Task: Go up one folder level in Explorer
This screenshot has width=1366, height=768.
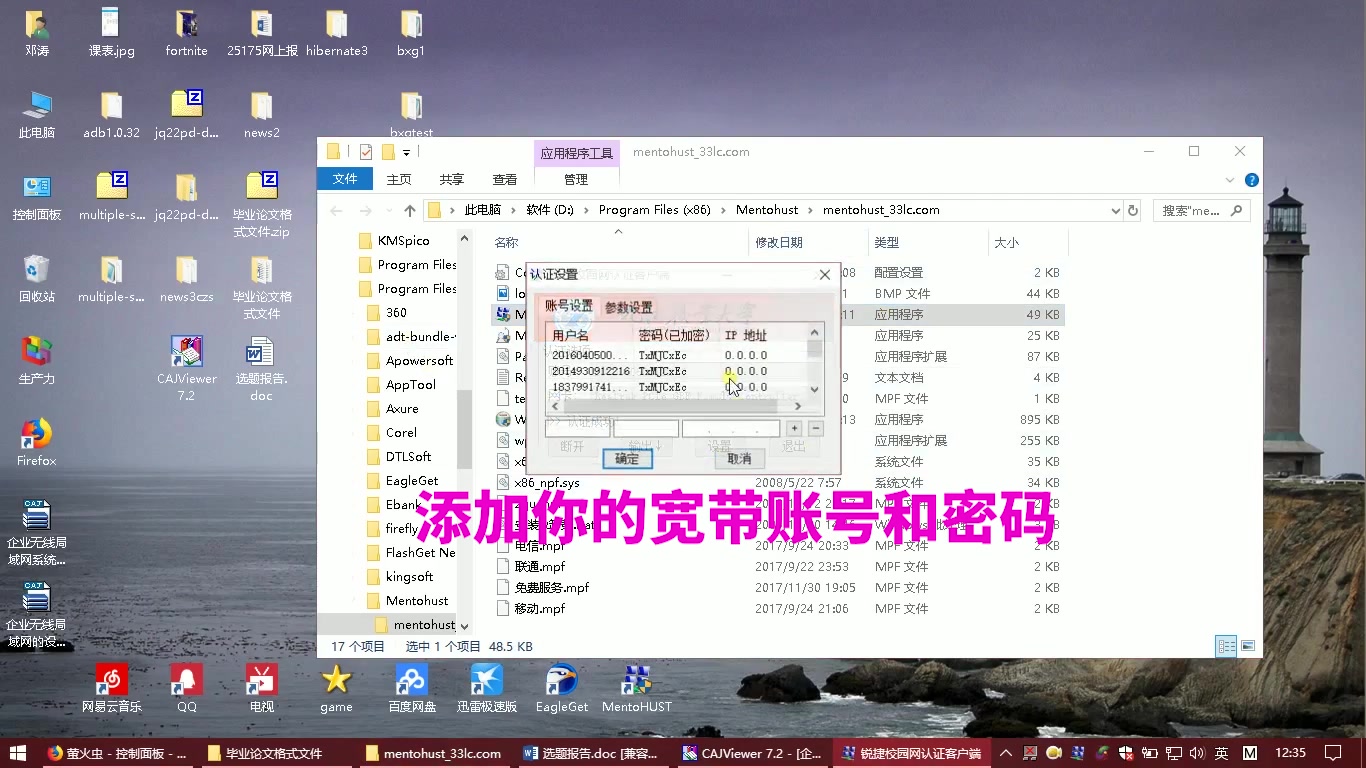Action: [x=409, y=210]
